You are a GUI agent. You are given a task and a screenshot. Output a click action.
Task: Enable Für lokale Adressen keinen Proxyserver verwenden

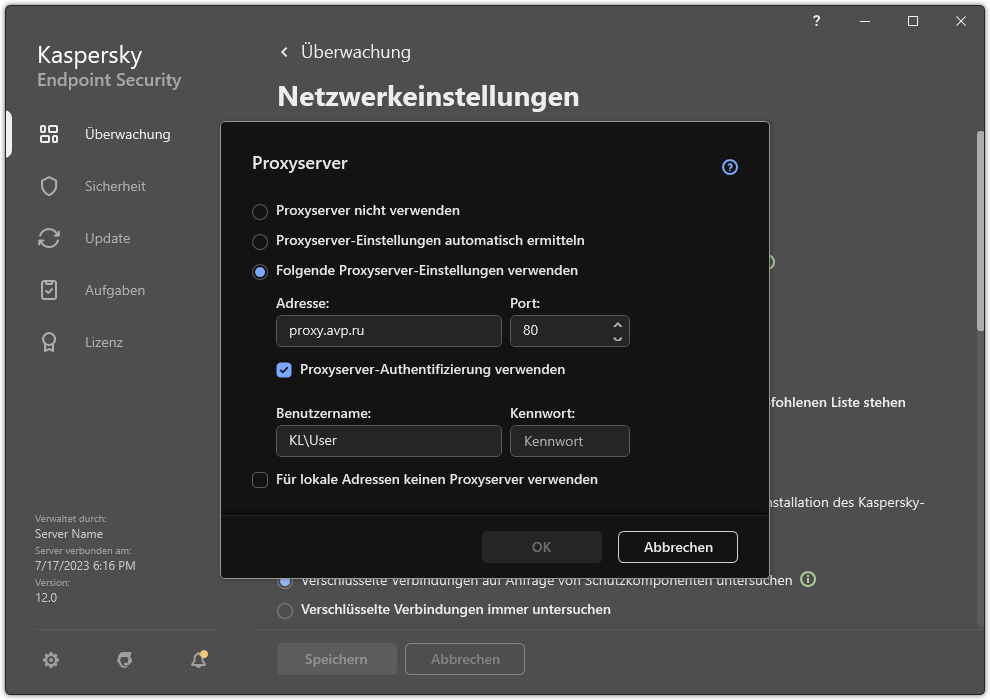[260, 479]
